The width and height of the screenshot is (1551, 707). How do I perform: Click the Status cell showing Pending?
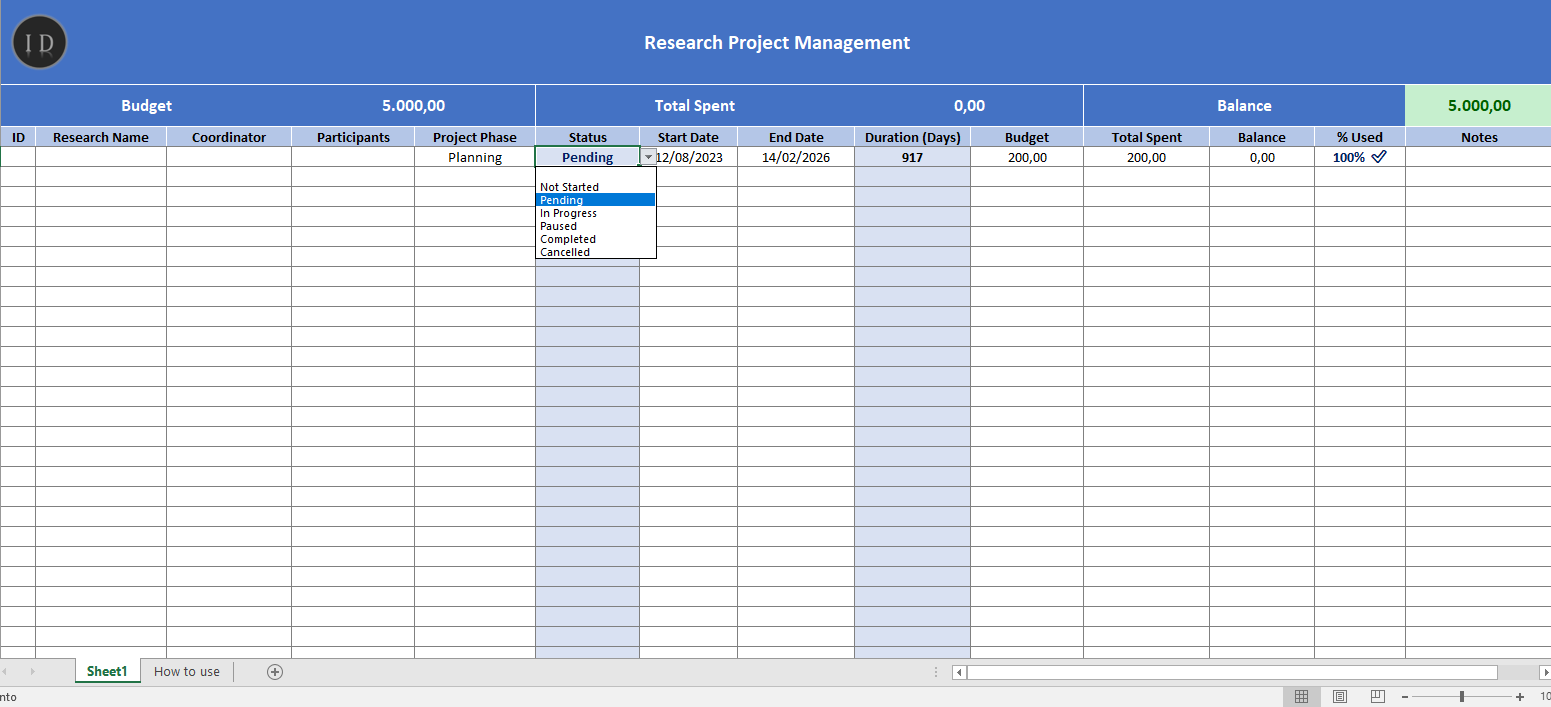[587, 157]
